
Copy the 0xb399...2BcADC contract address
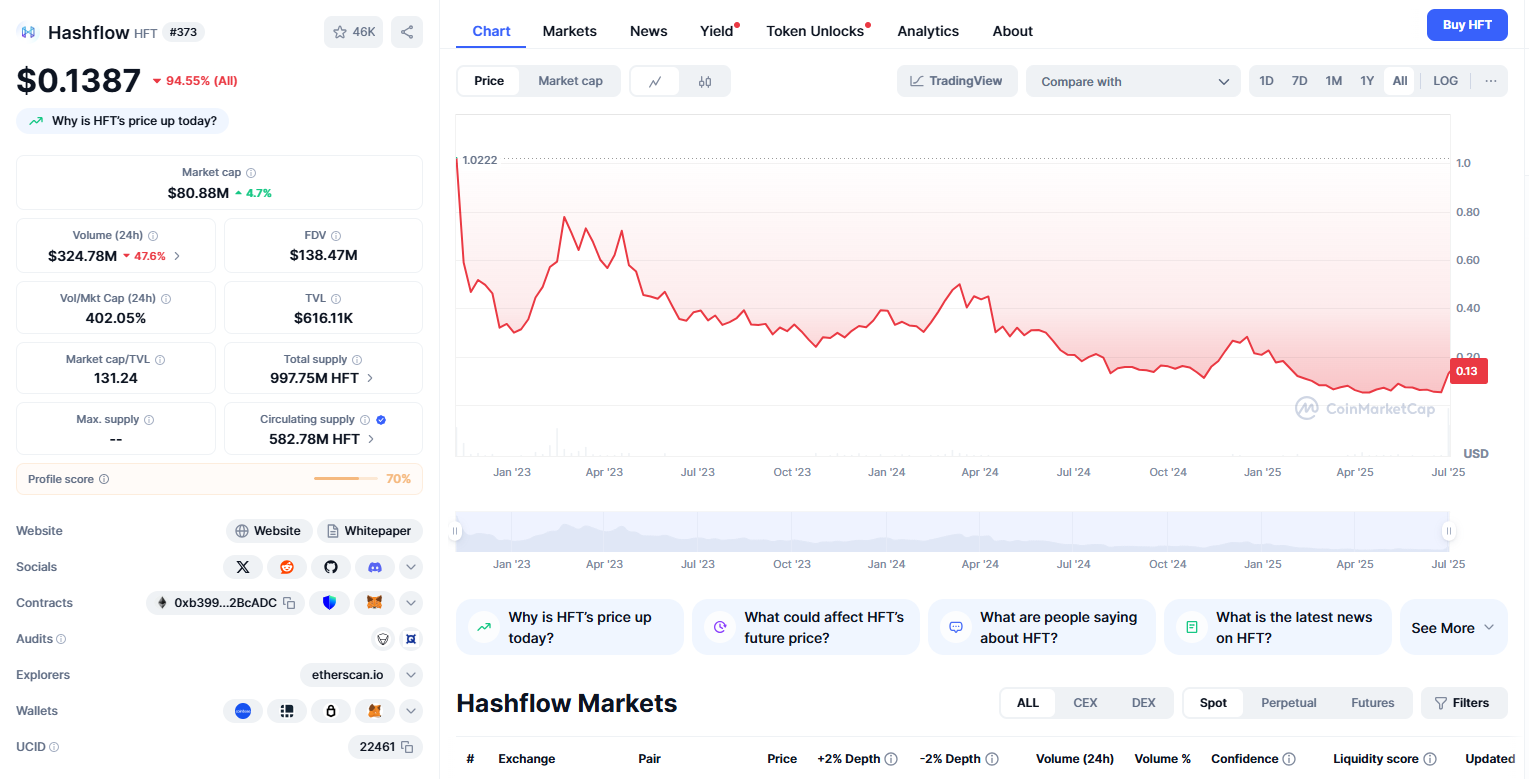(x=288, y=603)
